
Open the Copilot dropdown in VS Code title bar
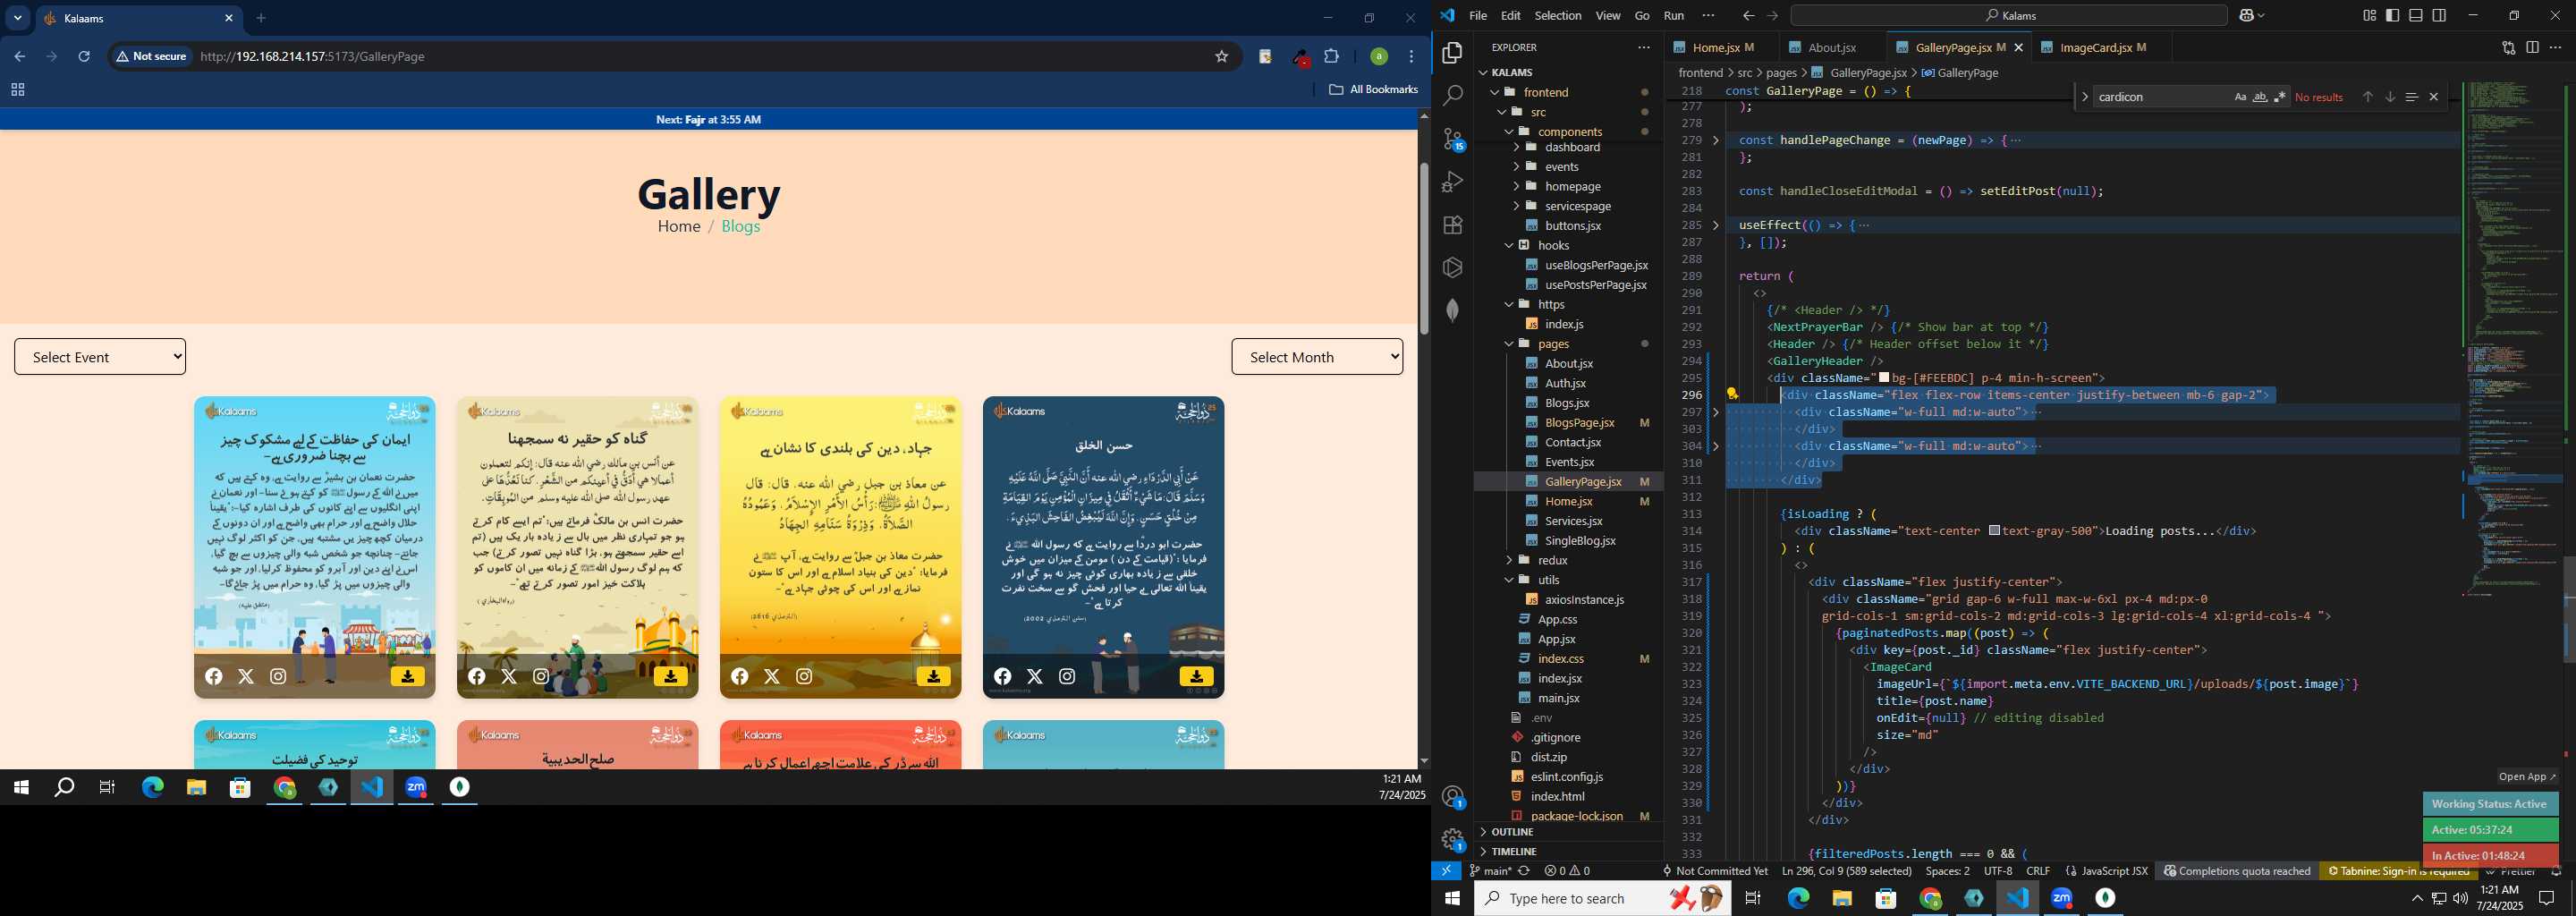pos(2252,15)
